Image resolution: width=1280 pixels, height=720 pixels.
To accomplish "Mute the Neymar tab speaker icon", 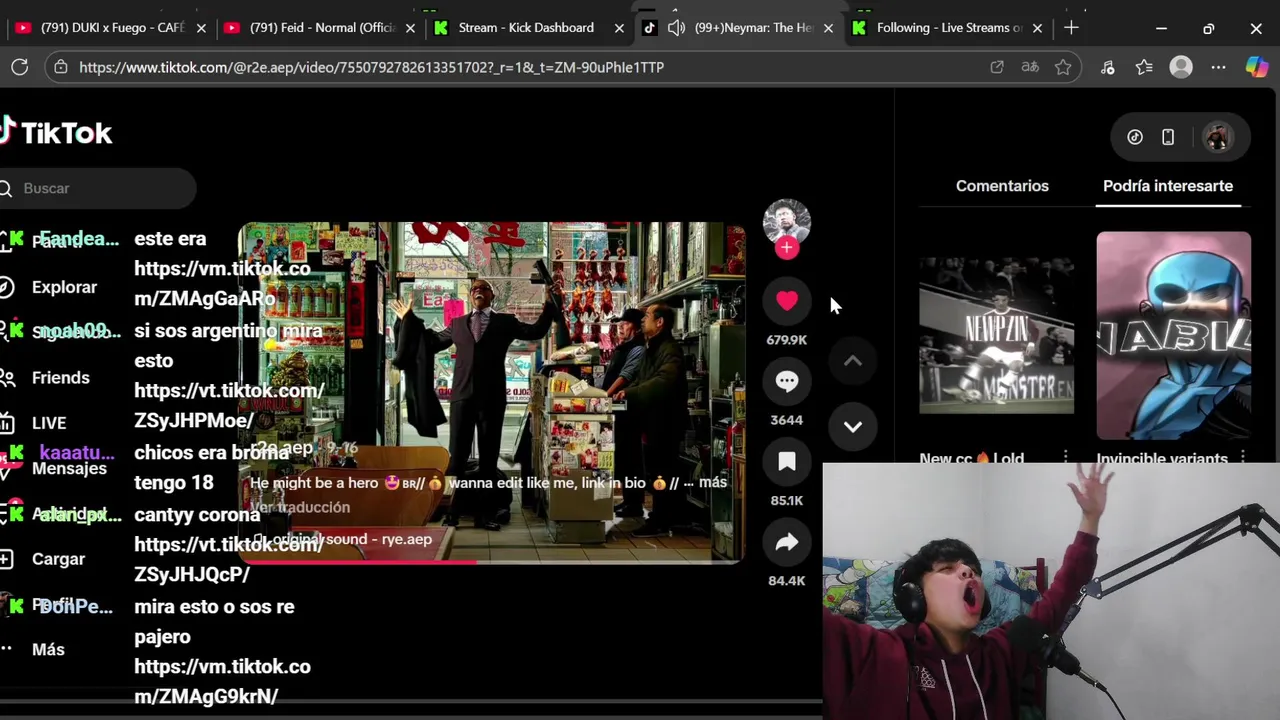I will click(677, 28).
